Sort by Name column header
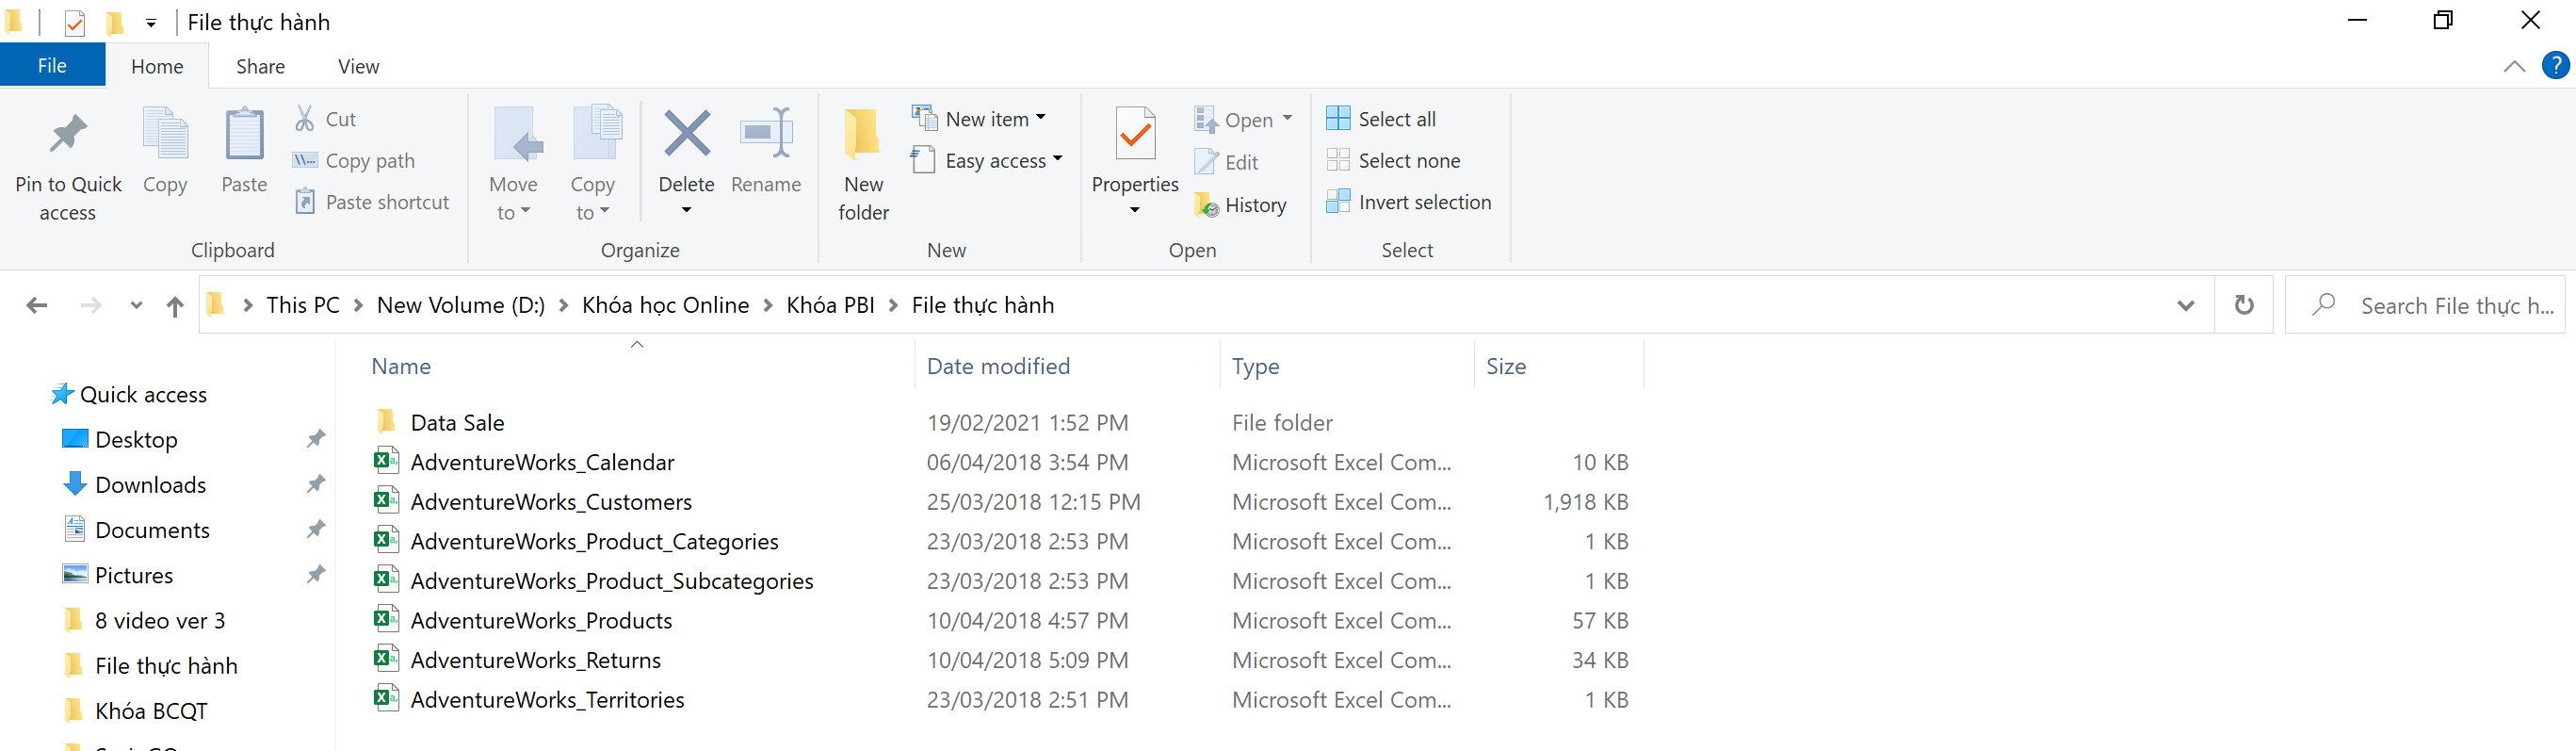The width and height of the screenshot is (2576, 751). tap(401, 366)
